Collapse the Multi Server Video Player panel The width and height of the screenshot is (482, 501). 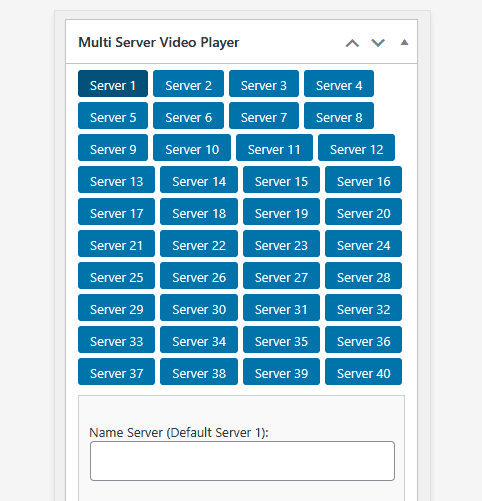pos(404,42)
